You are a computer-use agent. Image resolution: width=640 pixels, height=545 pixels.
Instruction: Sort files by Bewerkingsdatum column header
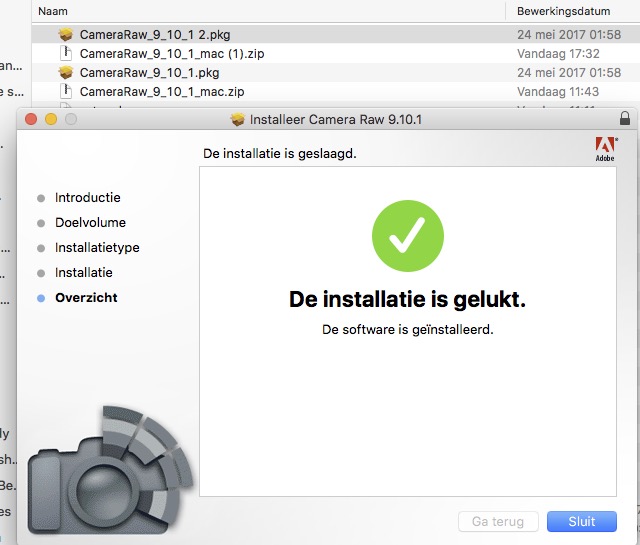click(x=563, y=11)
